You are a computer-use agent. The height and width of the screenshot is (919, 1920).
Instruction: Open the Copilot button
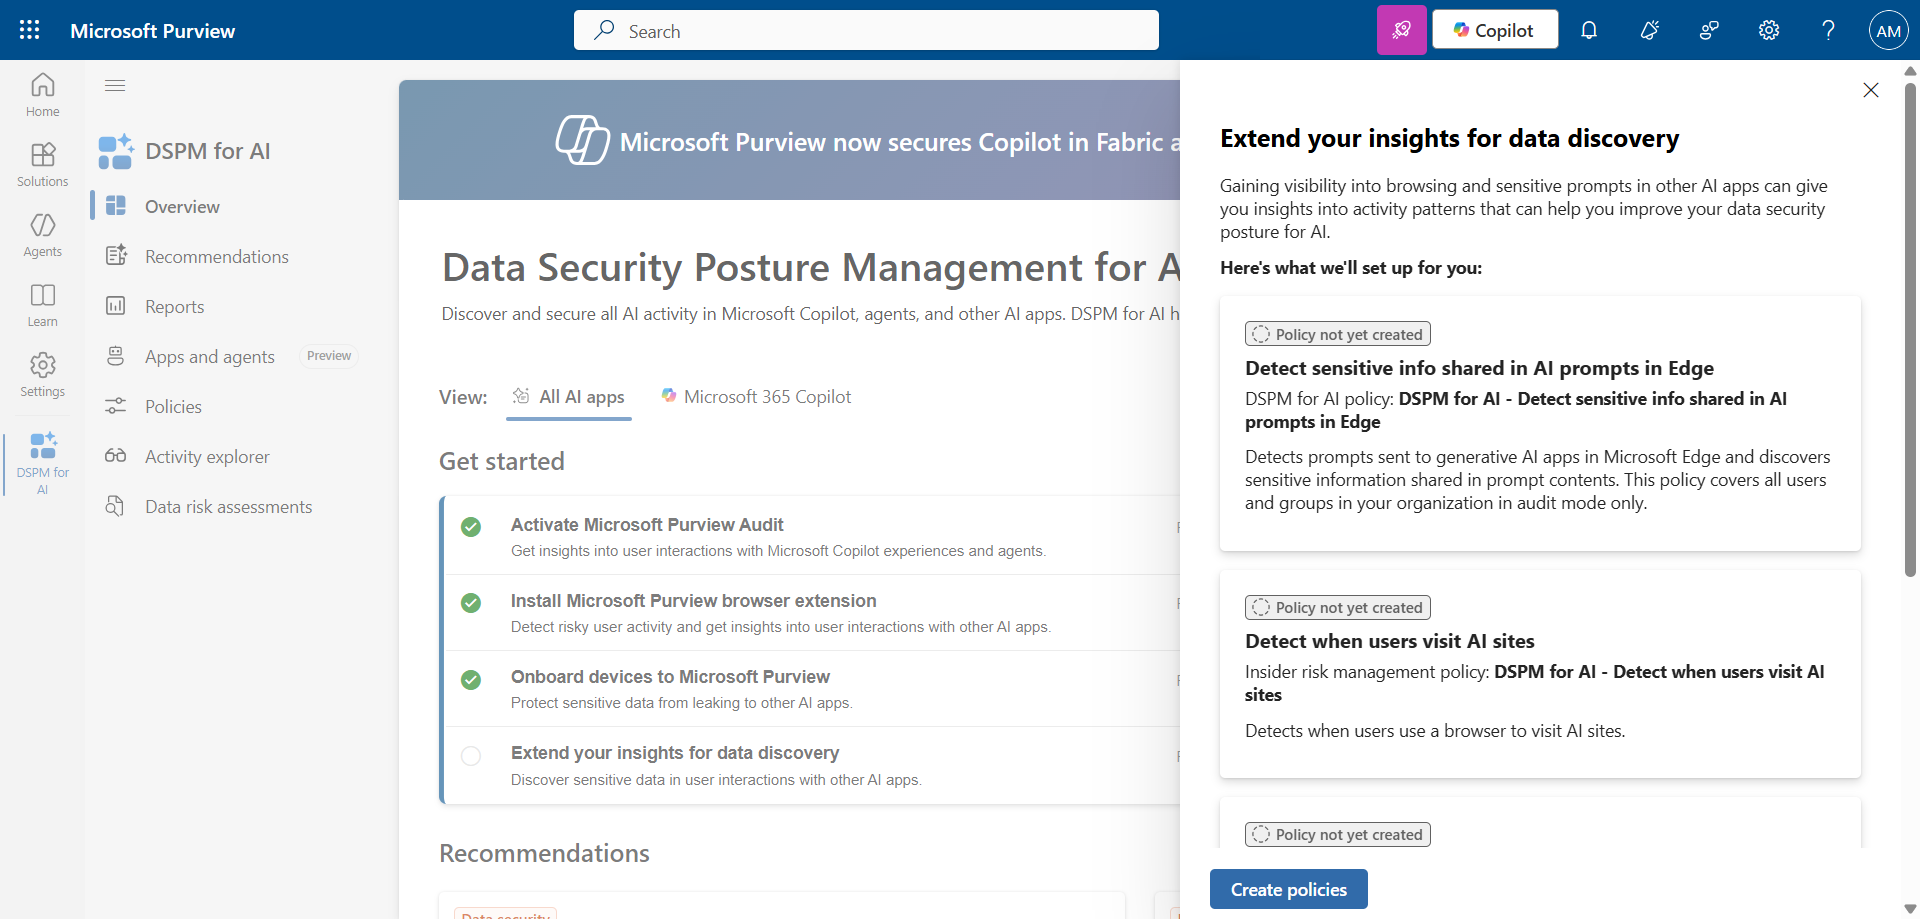(1494, 30)
